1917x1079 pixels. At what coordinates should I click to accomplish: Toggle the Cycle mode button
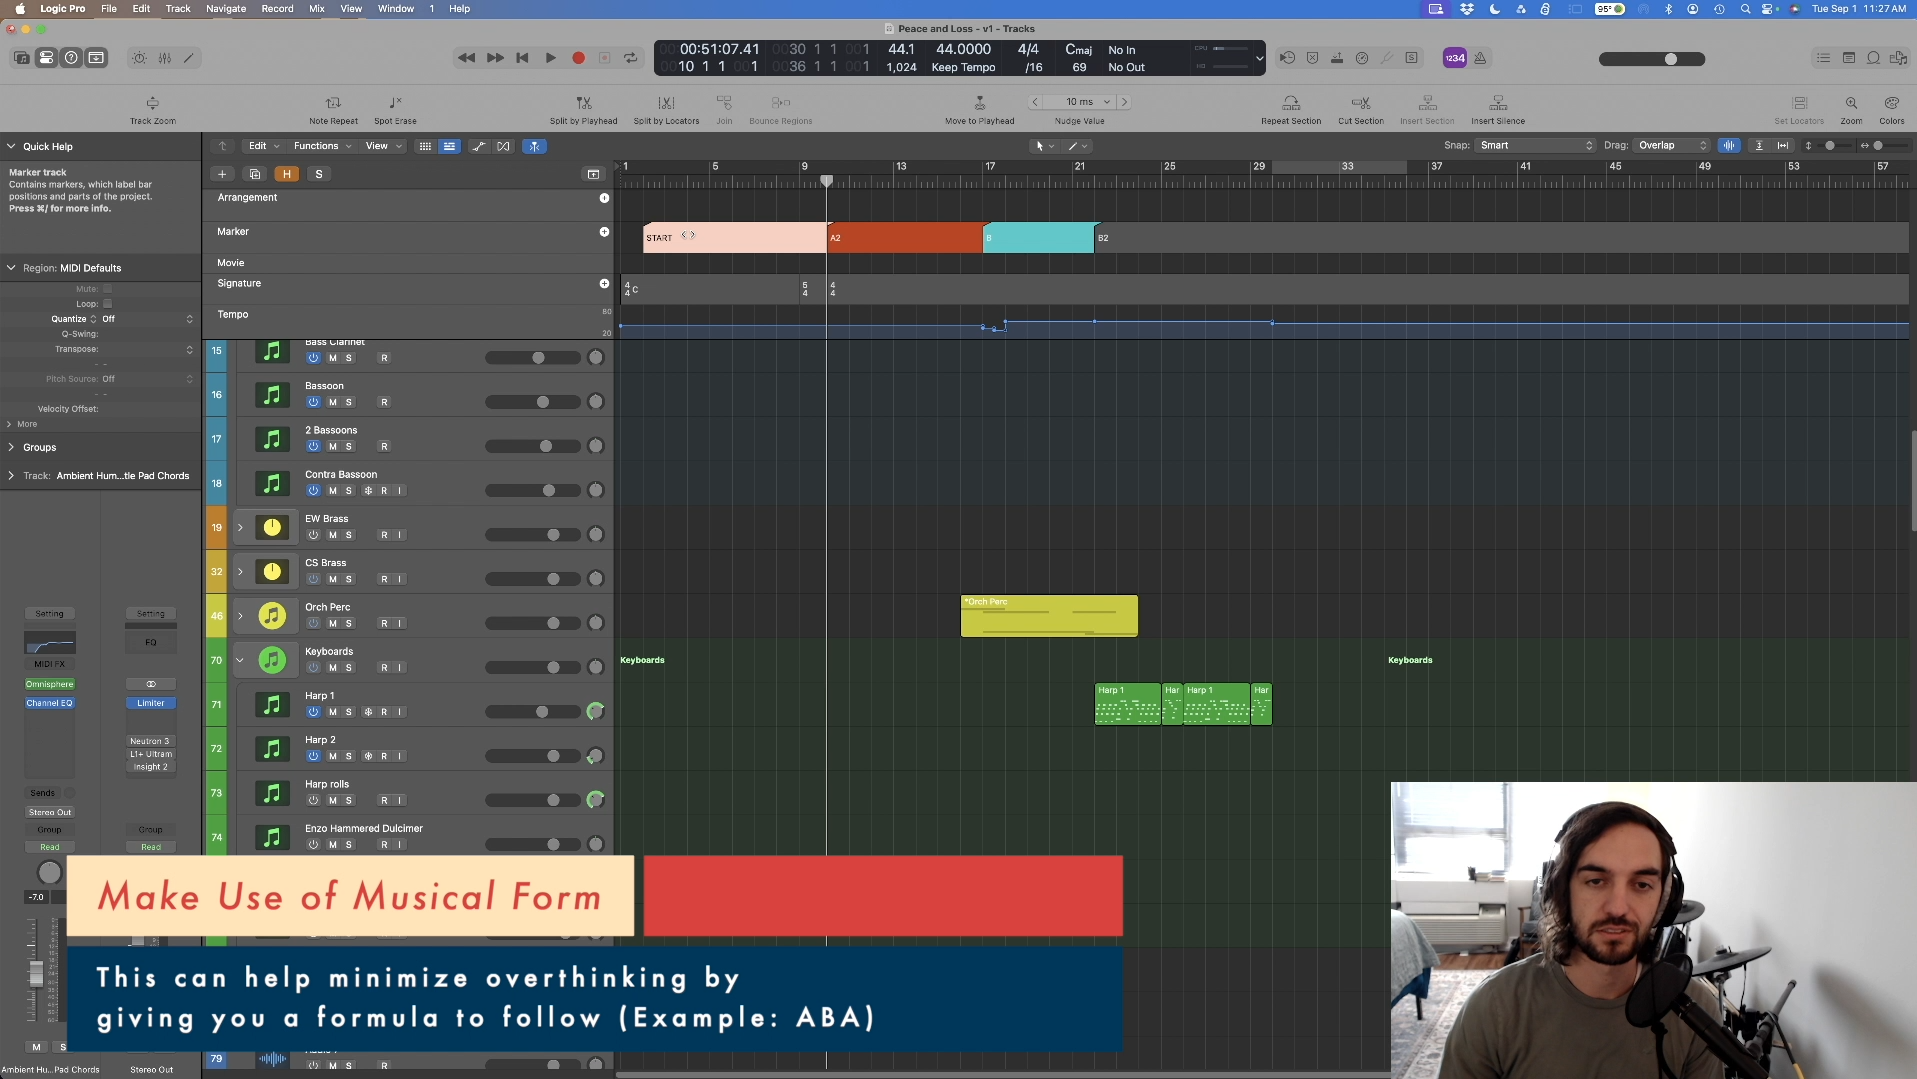click(631, 58)
